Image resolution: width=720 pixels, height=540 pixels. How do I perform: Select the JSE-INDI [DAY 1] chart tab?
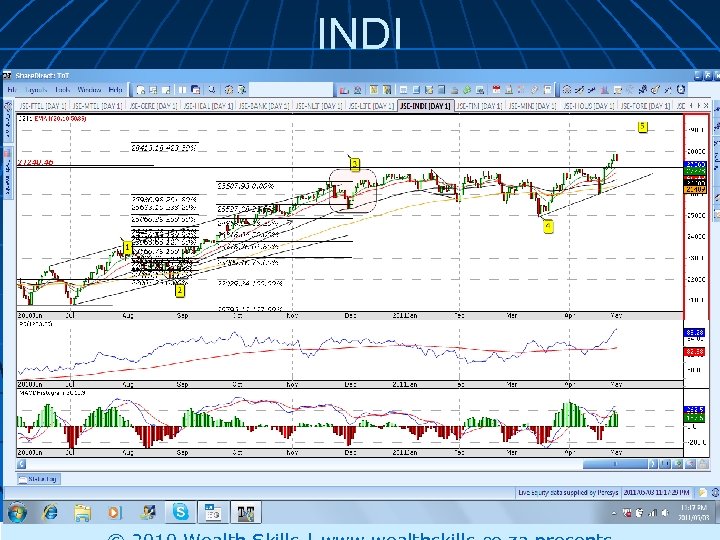(x=425, y=106)
